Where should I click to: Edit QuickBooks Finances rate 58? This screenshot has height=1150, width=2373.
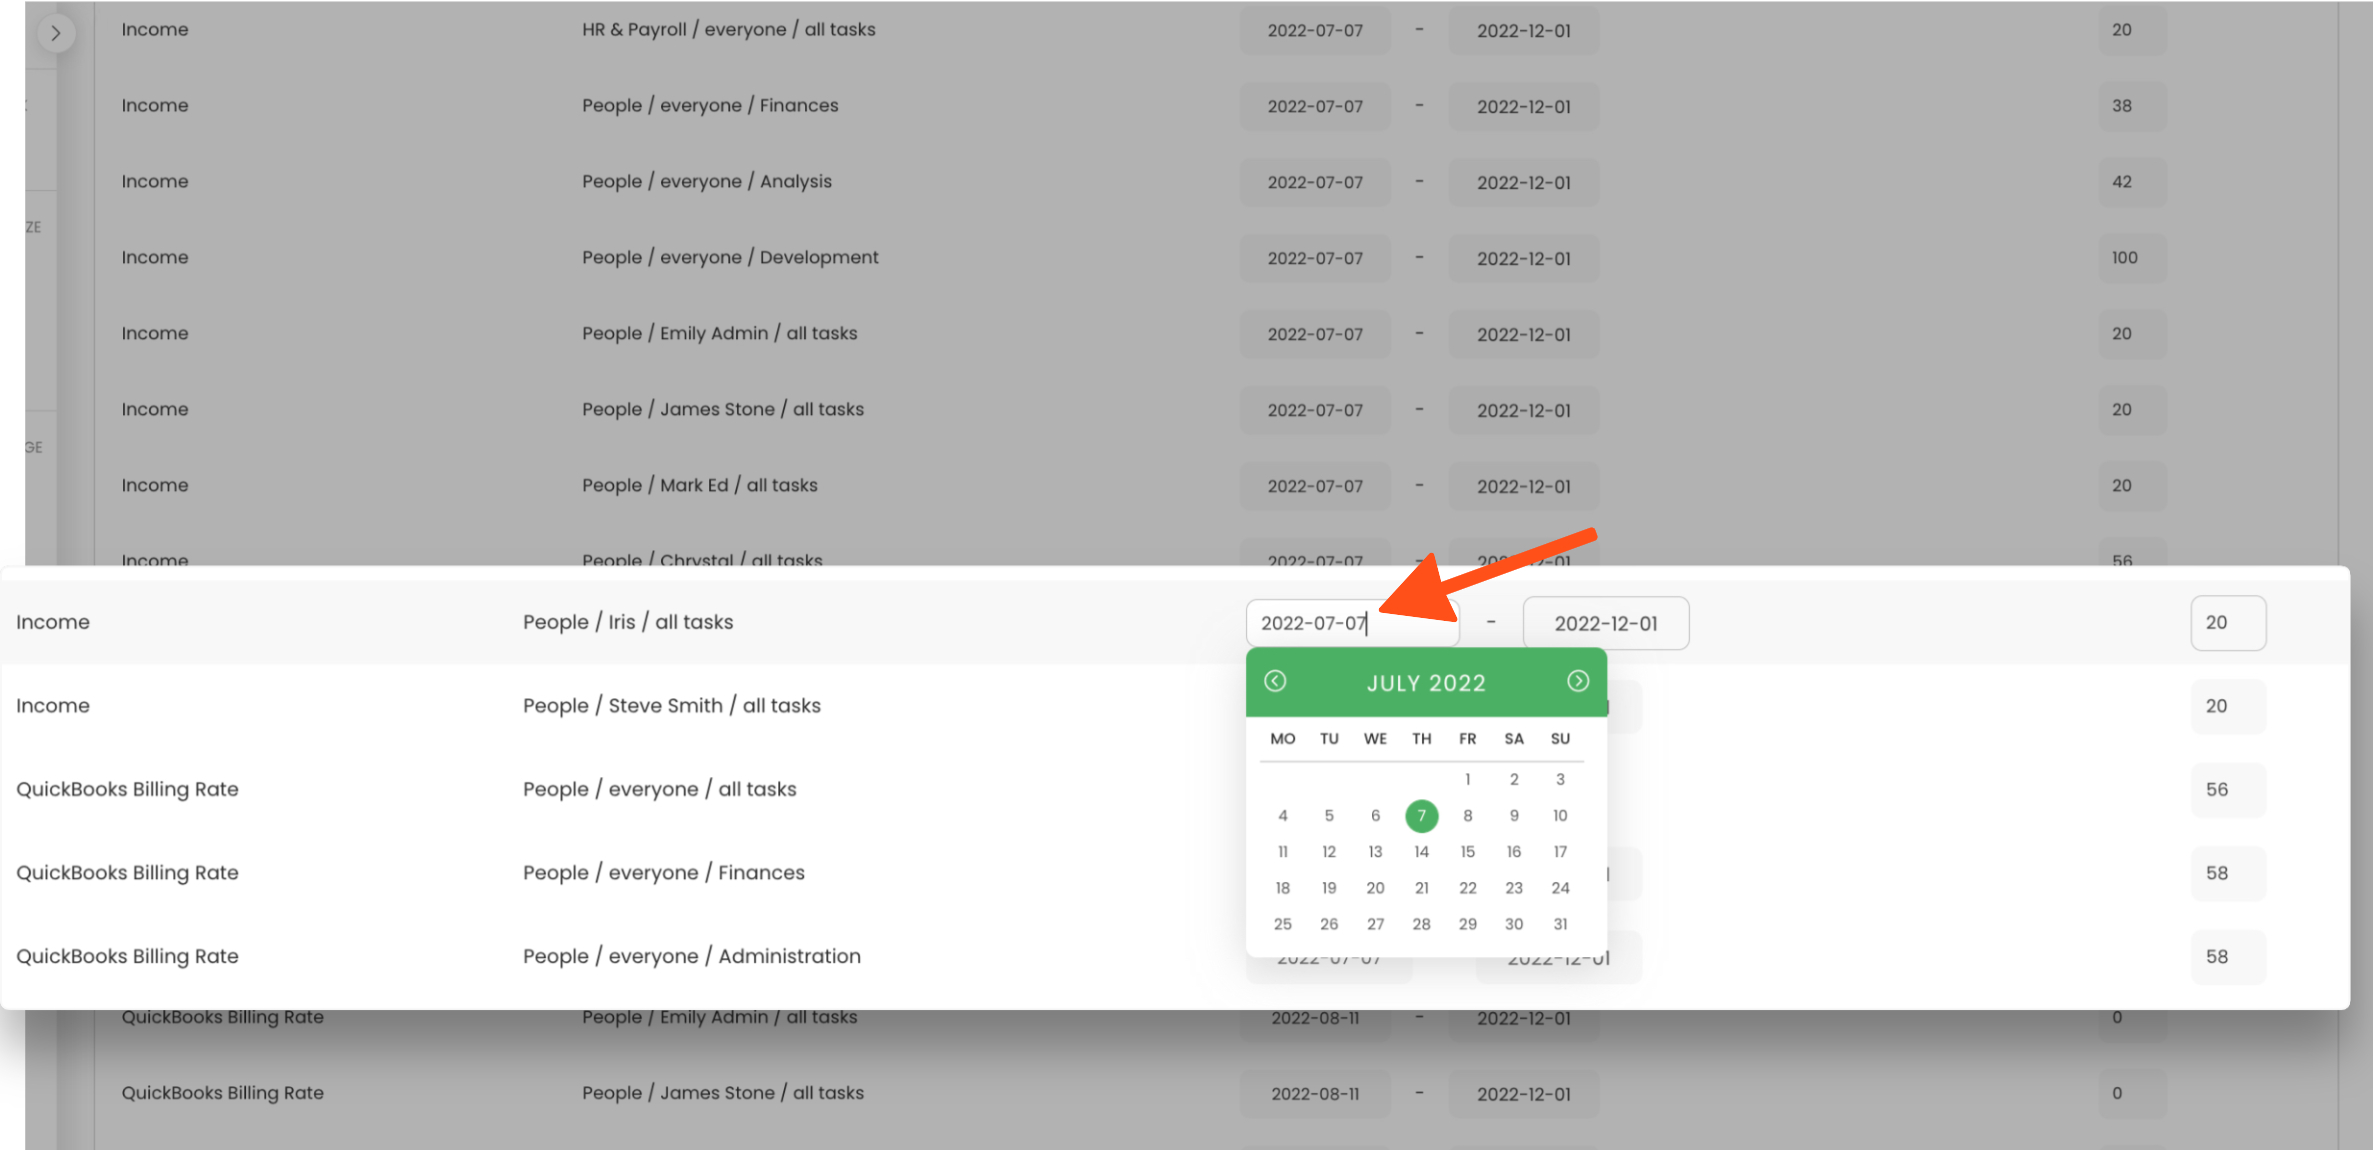(2227, 873)
